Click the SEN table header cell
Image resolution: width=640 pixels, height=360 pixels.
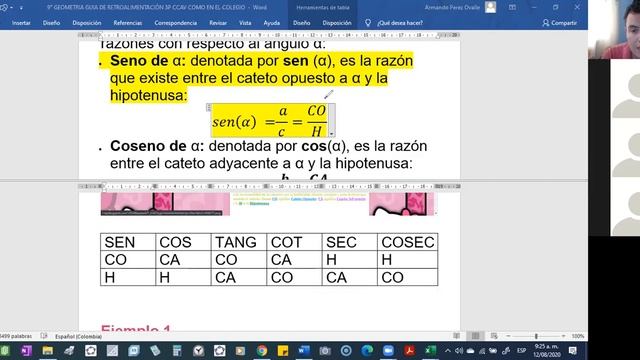click(128, 242)
